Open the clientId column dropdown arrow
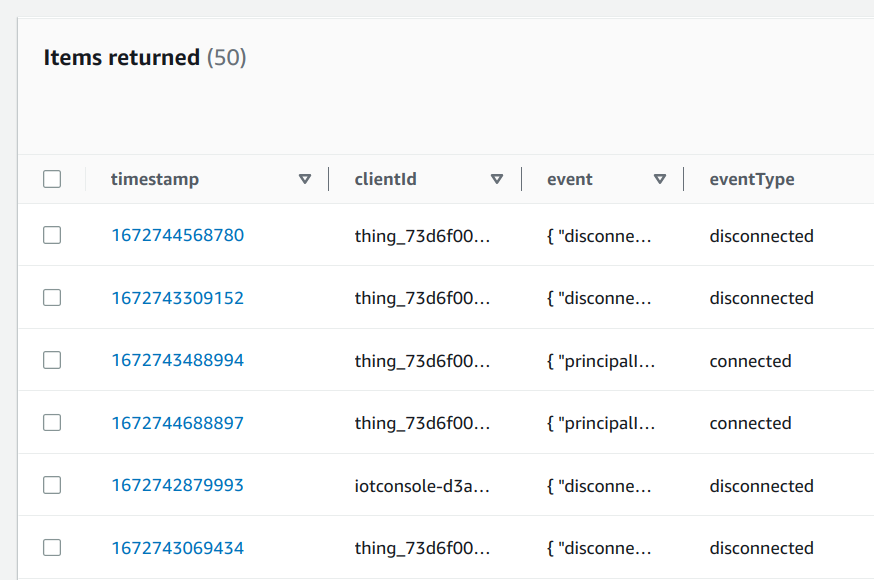 [497, 179]
